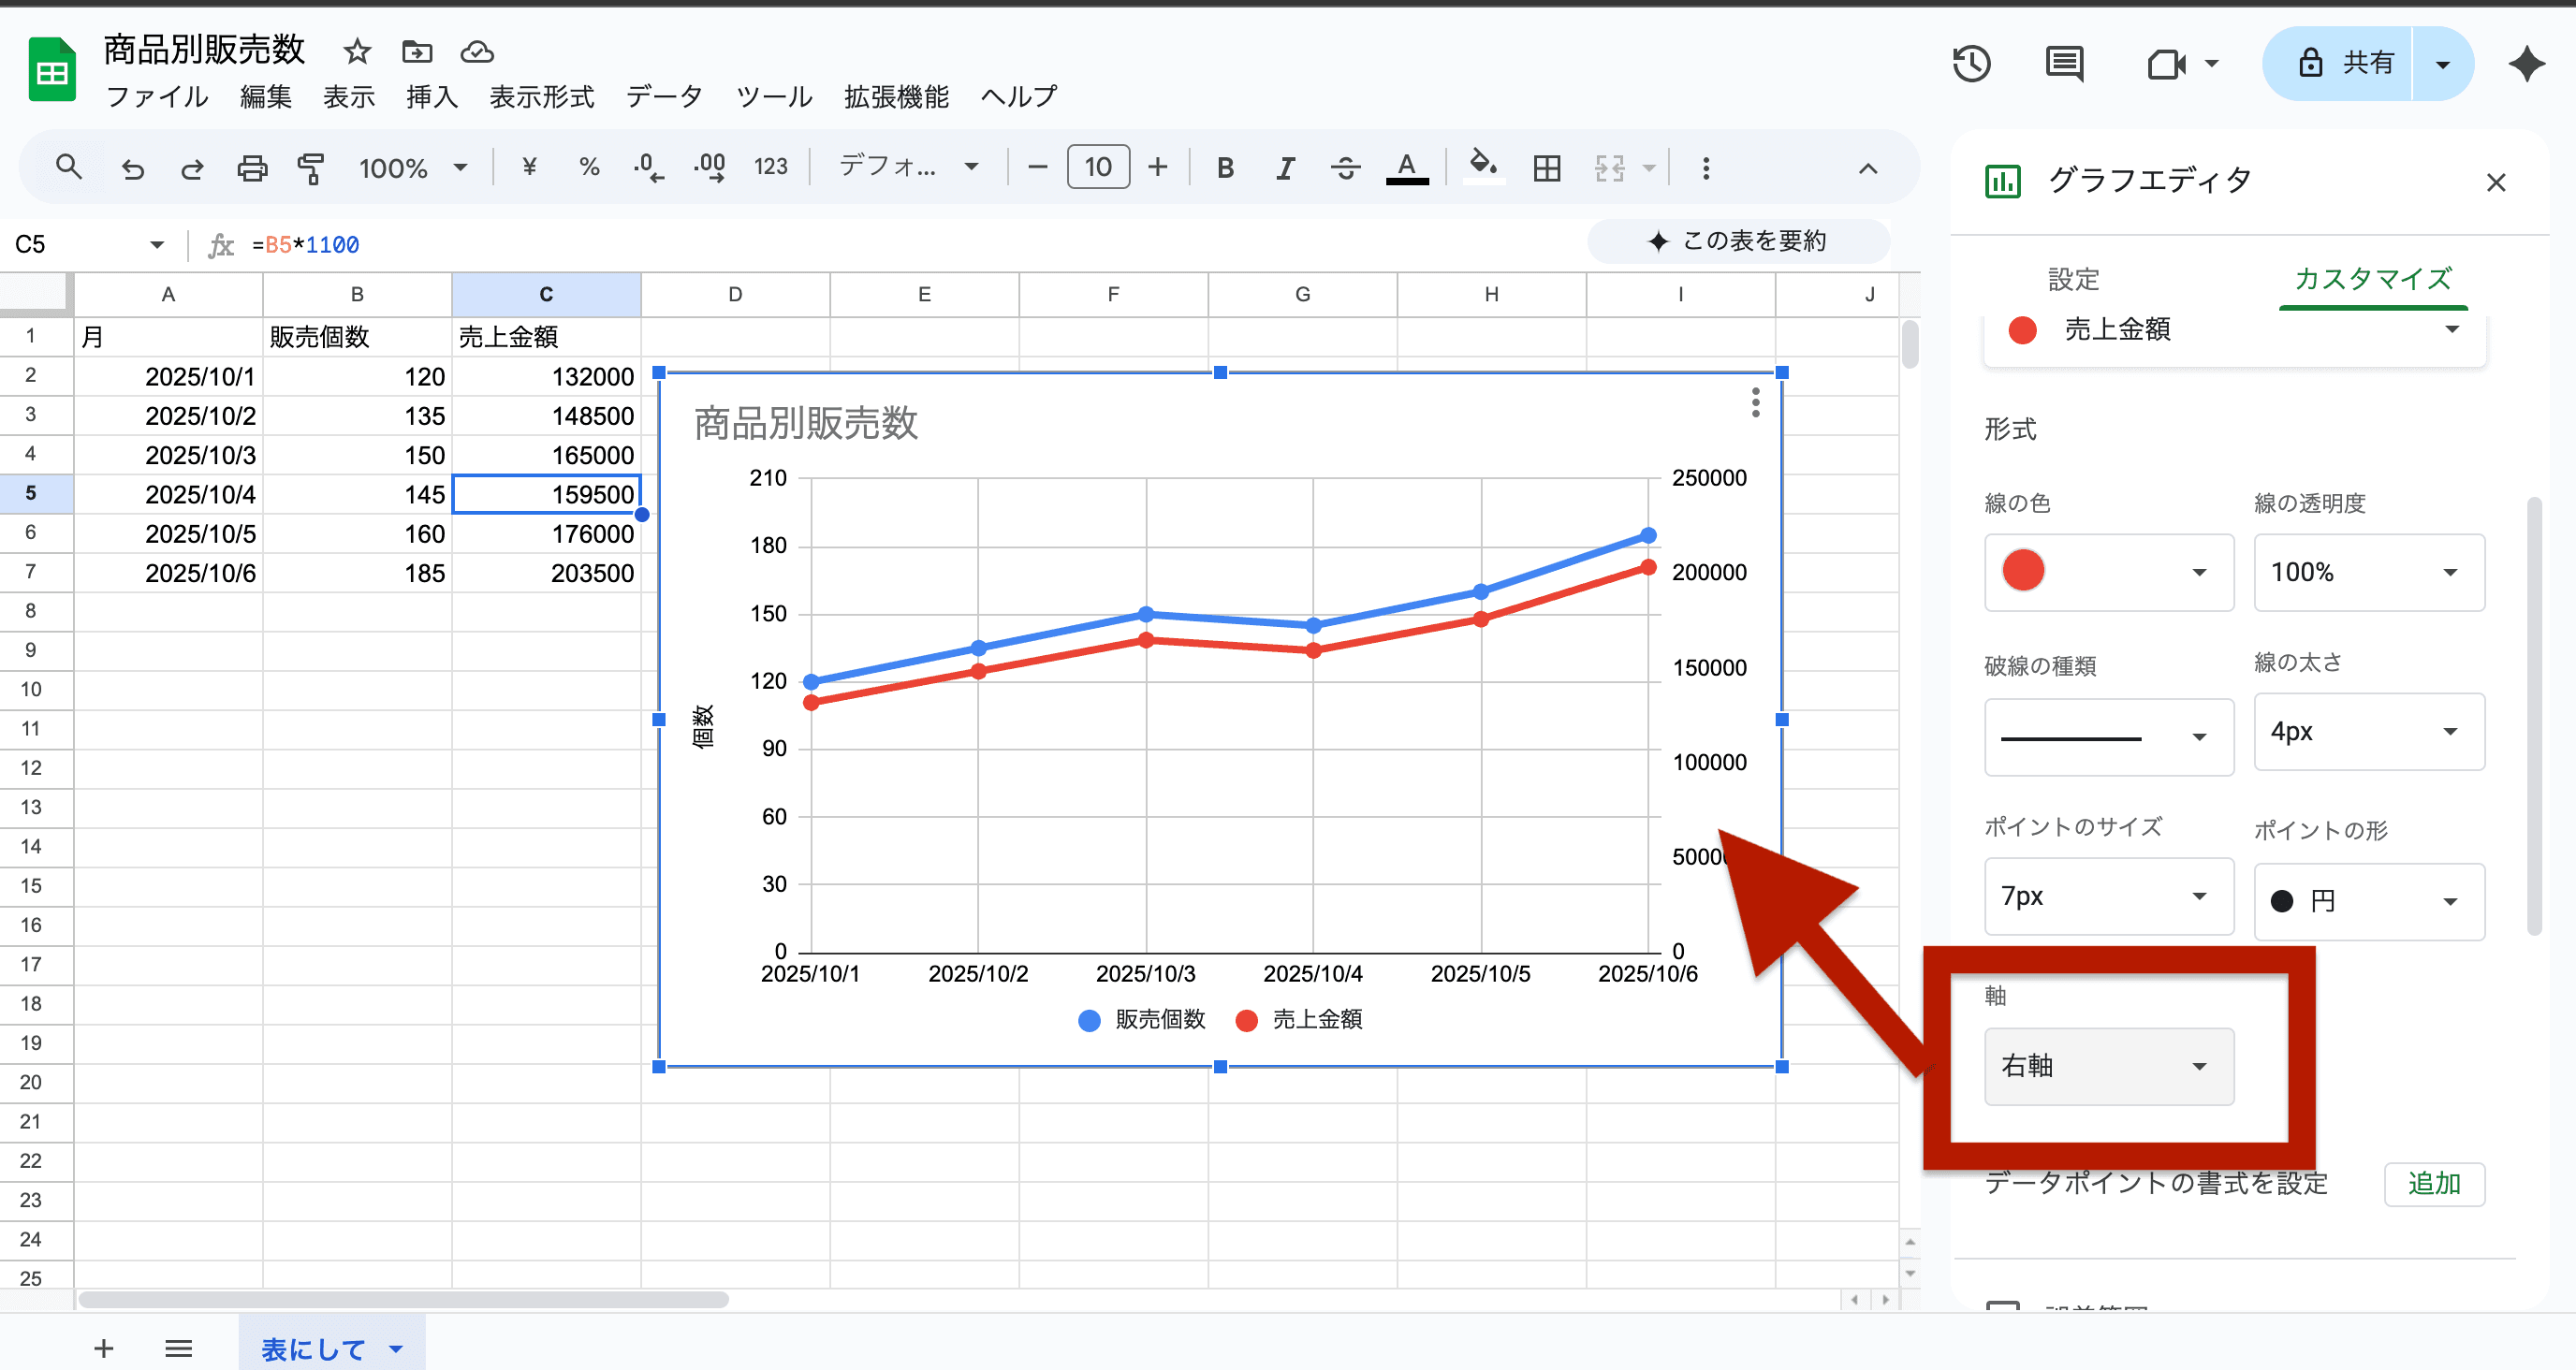Open the fill color bucket icon
Image resolution: width=2576 pixels, height=1370 pixels.
click(1483, 165)
